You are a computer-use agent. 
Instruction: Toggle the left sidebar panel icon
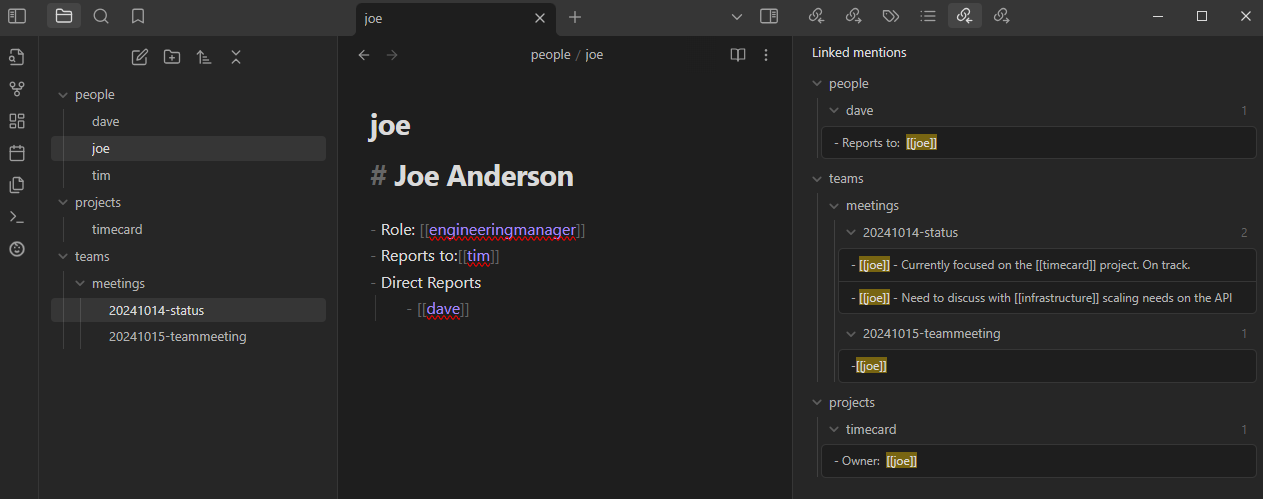pos(16,16)
